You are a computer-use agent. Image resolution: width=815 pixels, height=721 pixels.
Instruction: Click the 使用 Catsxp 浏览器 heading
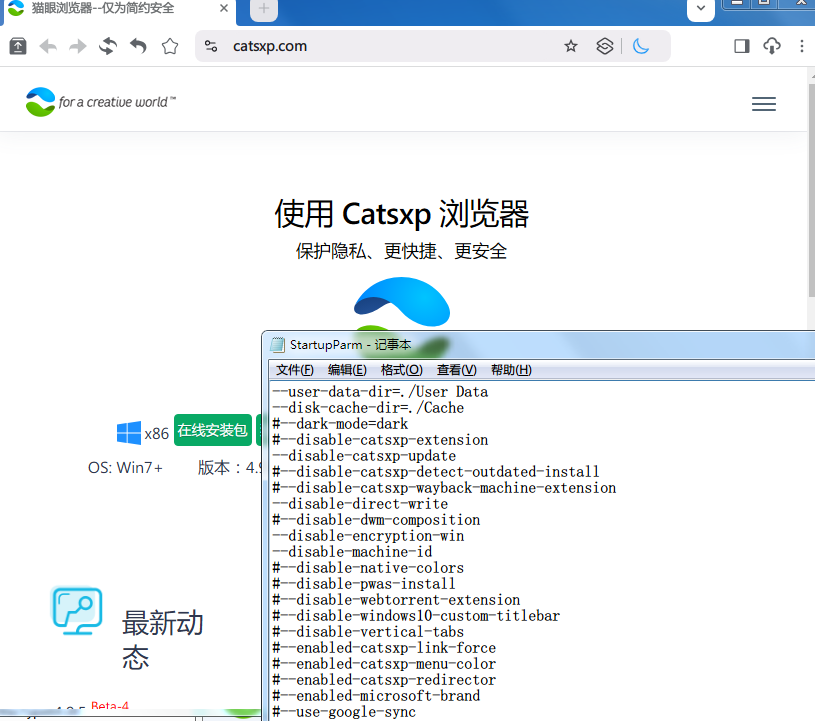tap(402, 214)
